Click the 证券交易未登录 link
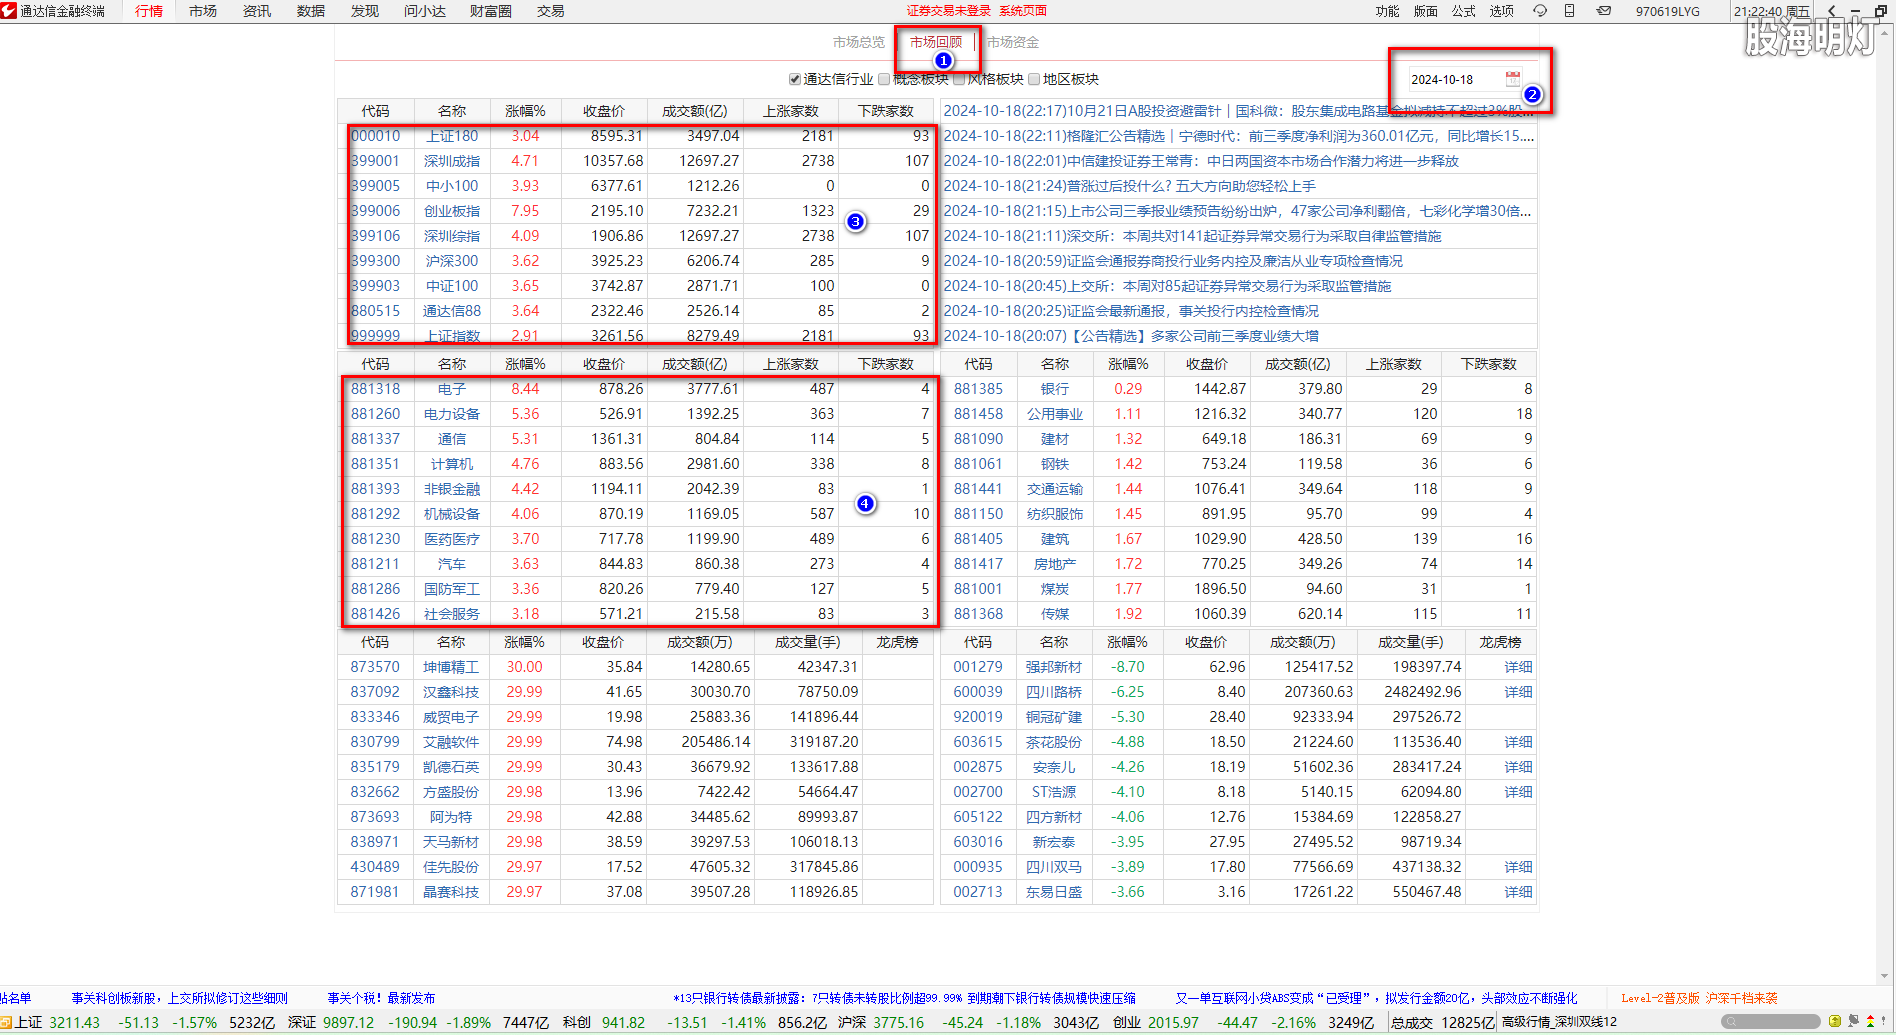This screenshot has height=1035, width=1896. [x=949, y=11]
